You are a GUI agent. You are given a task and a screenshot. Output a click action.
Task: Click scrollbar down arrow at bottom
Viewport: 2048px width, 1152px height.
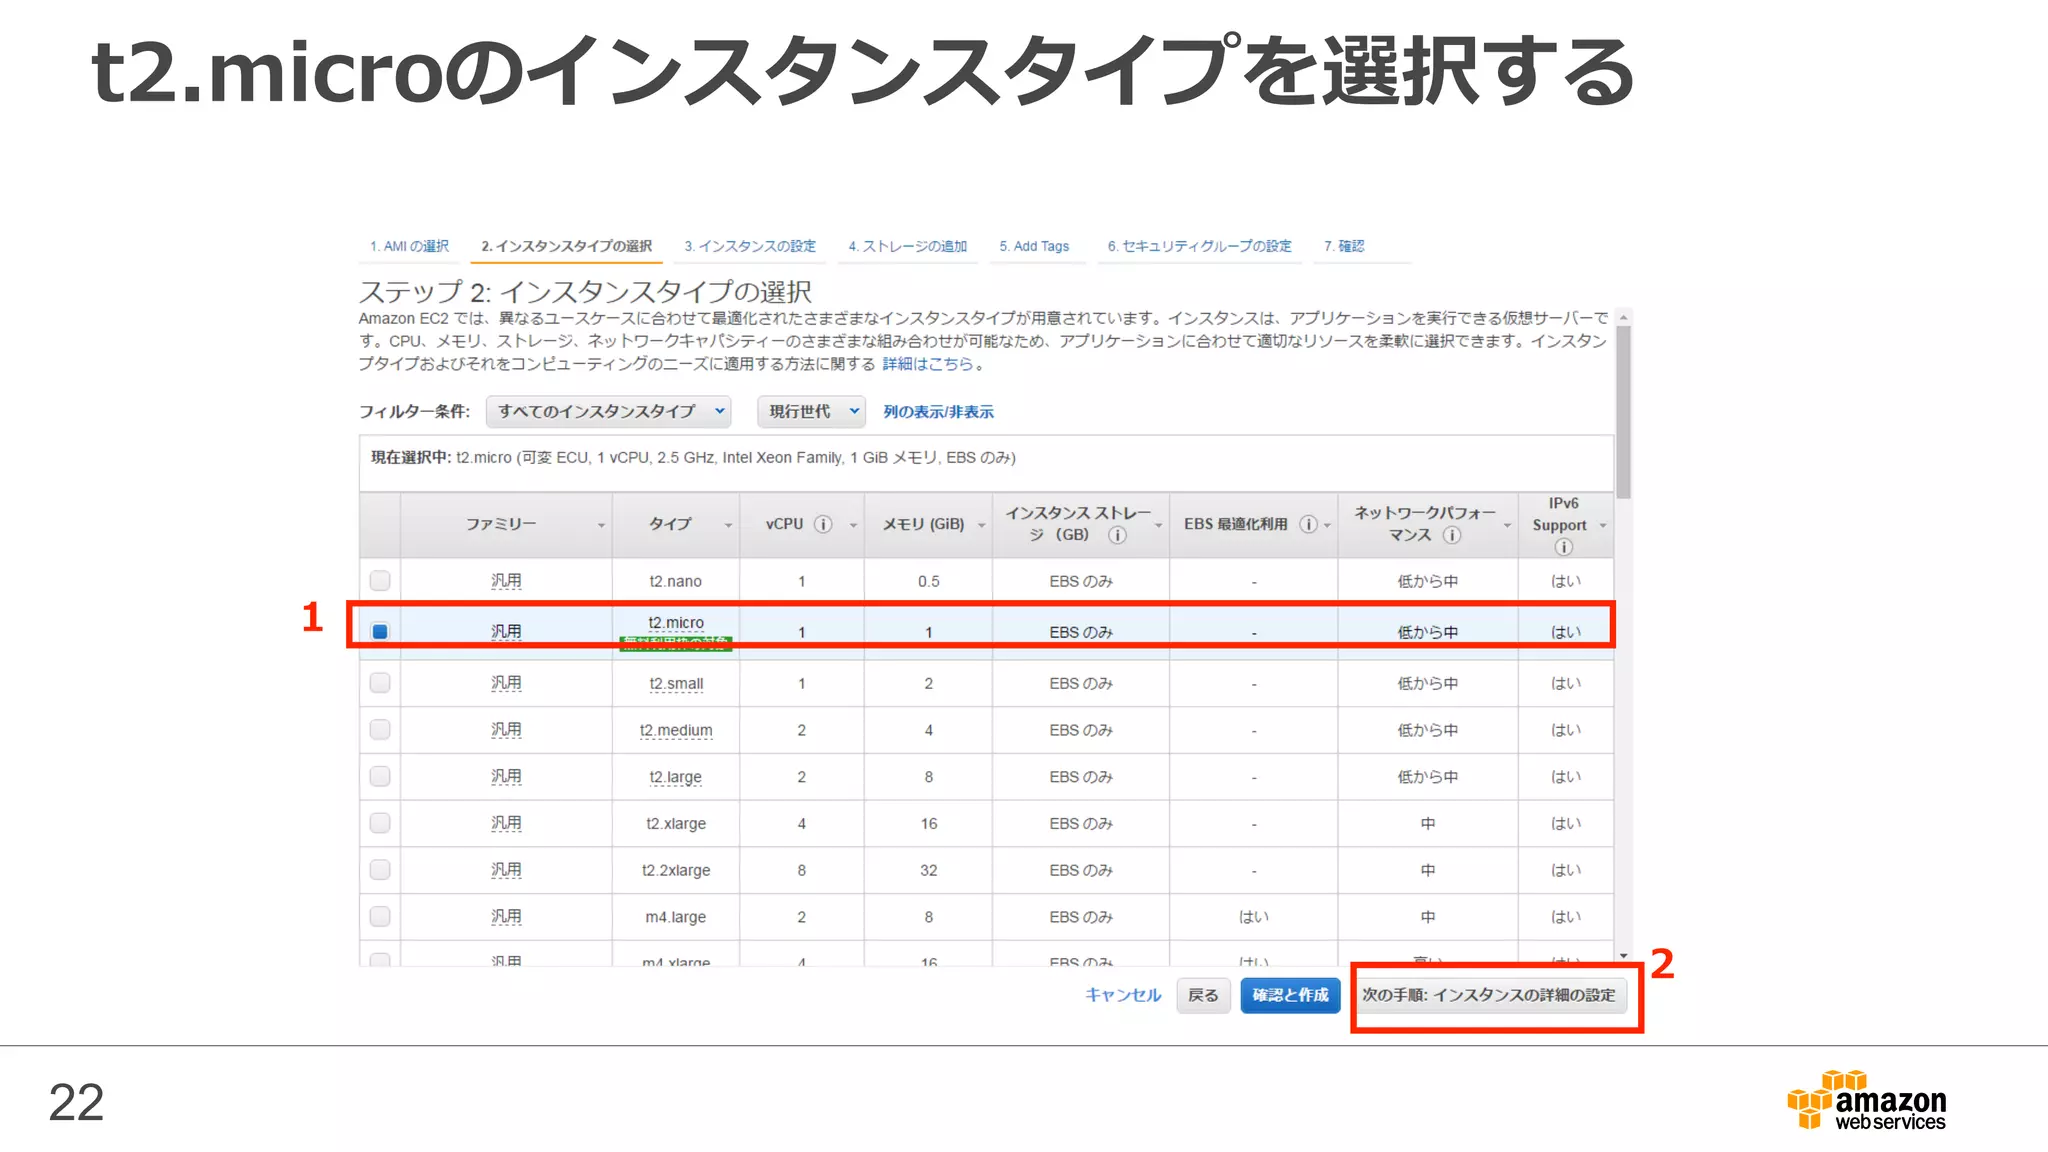[1623, 956]
